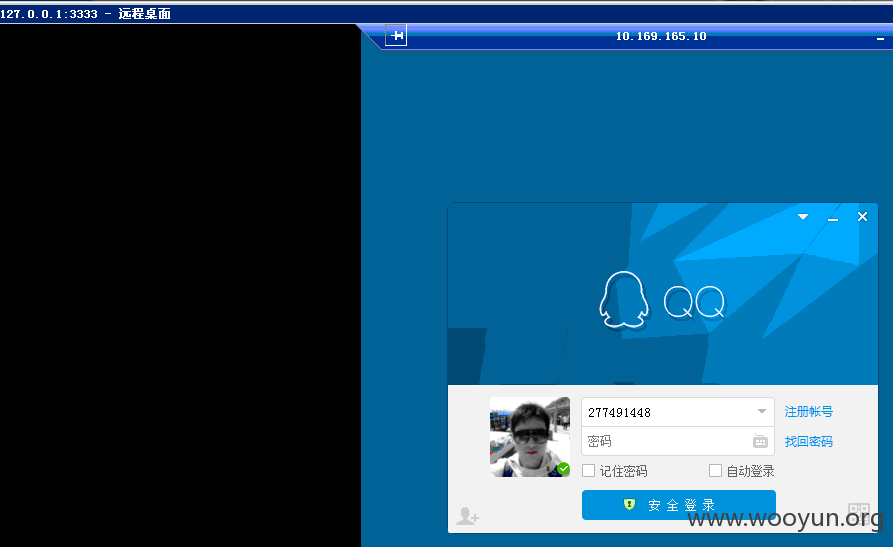
Task: Close the QQ login window
Action: 862,217
